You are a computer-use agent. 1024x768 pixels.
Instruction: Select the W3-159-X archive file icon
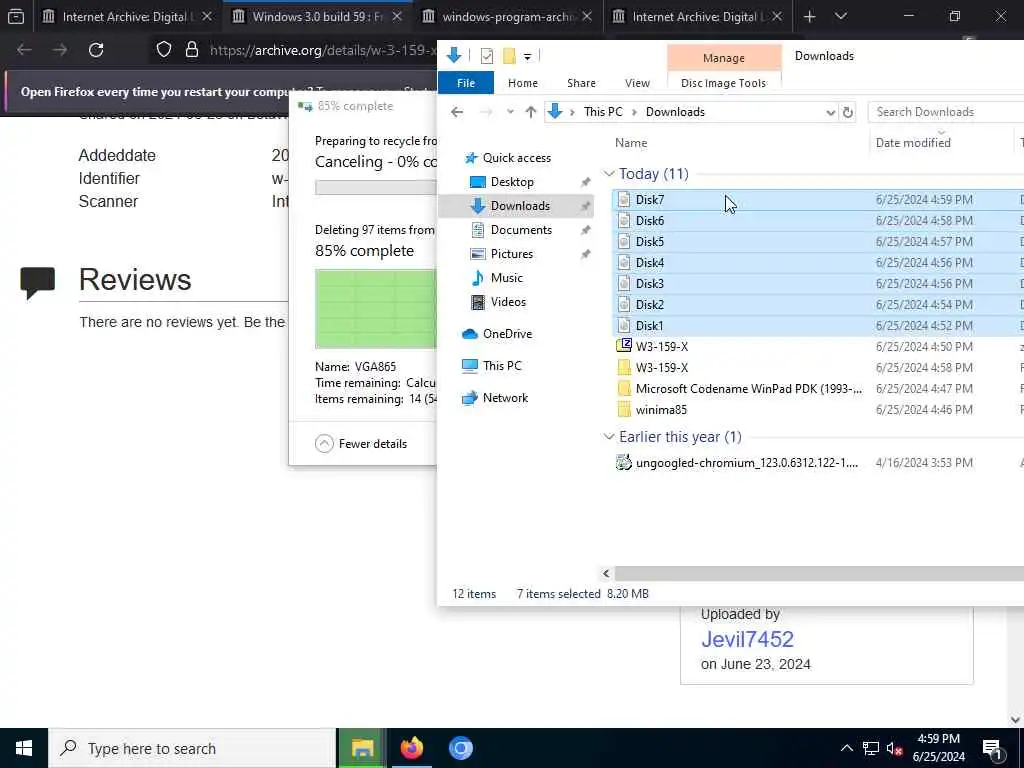[x=624, y=346]
